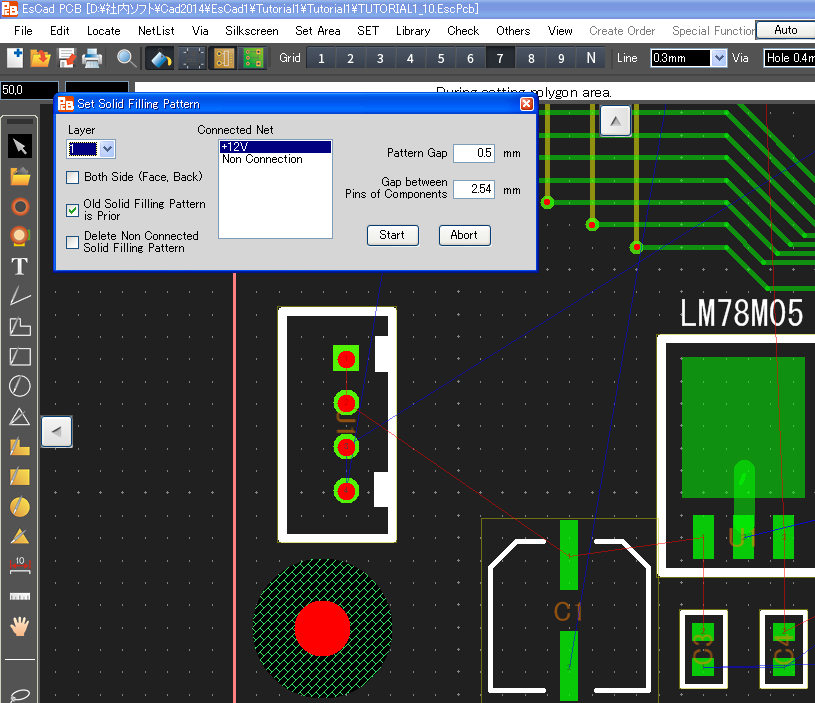Select +12V in Connected Net list
The width and height of the screenshot is (815, 703).
[x=275, y=147]
